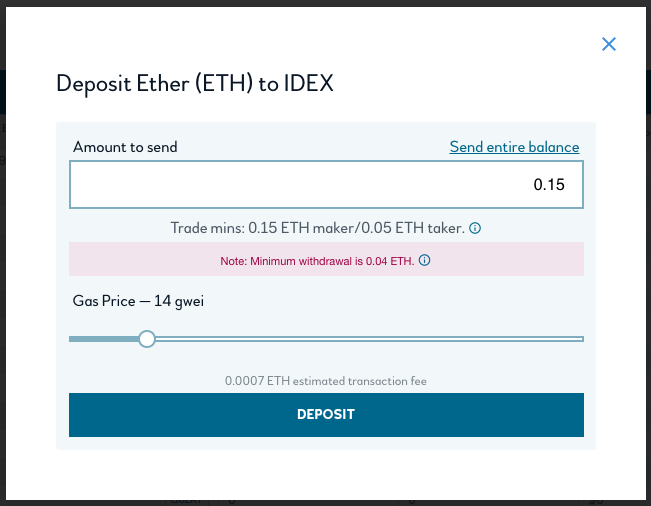
Task: Click the 0.0007 ETH estimated transaction fee text
Action: (x=326, y=381)
